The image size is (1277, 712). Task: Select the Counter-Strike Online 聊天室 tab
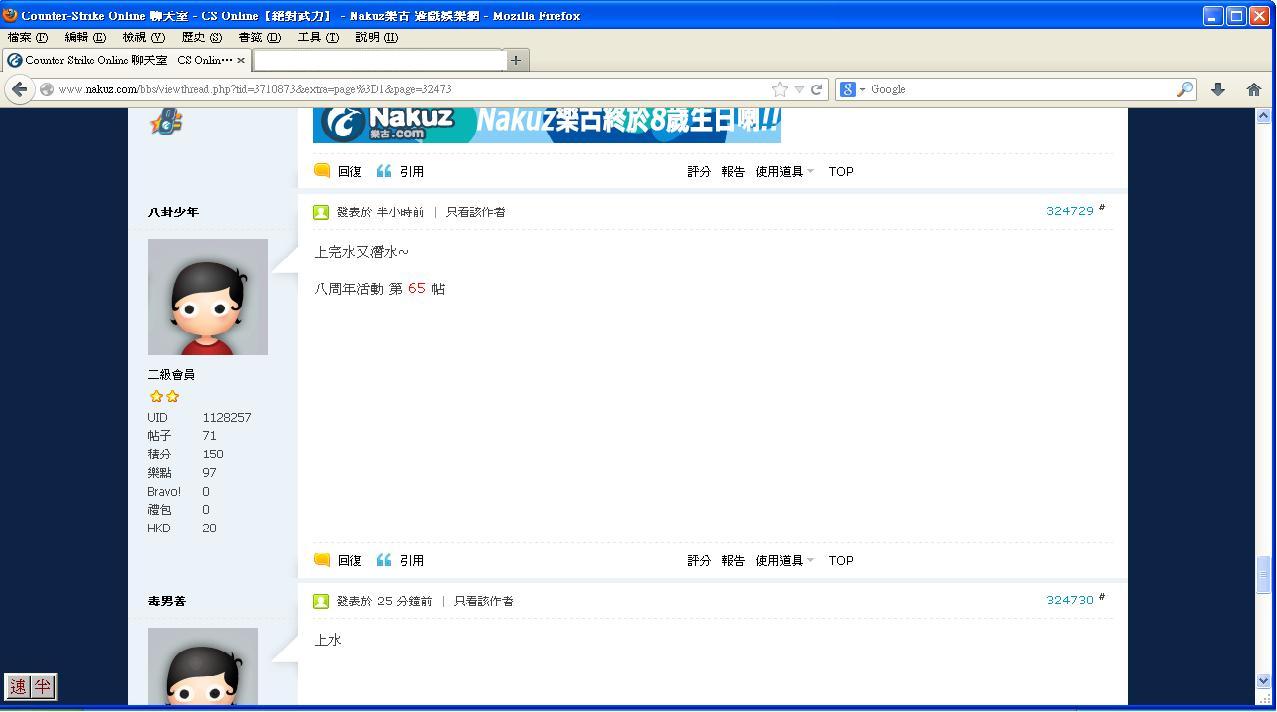125,60
